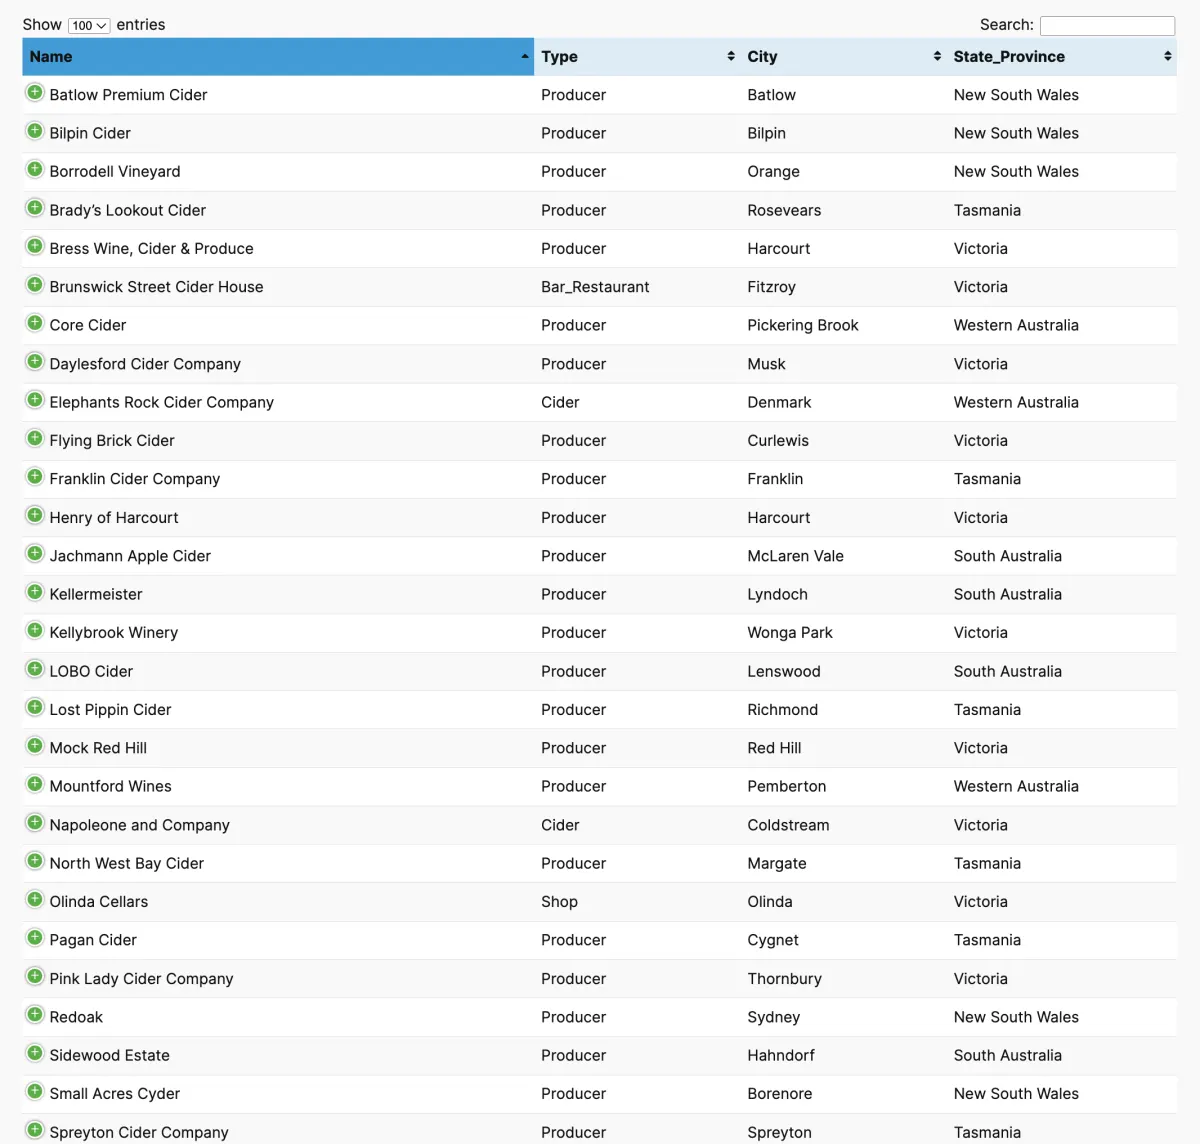Select the Lyndoch city cell

(x=777, y=594)
